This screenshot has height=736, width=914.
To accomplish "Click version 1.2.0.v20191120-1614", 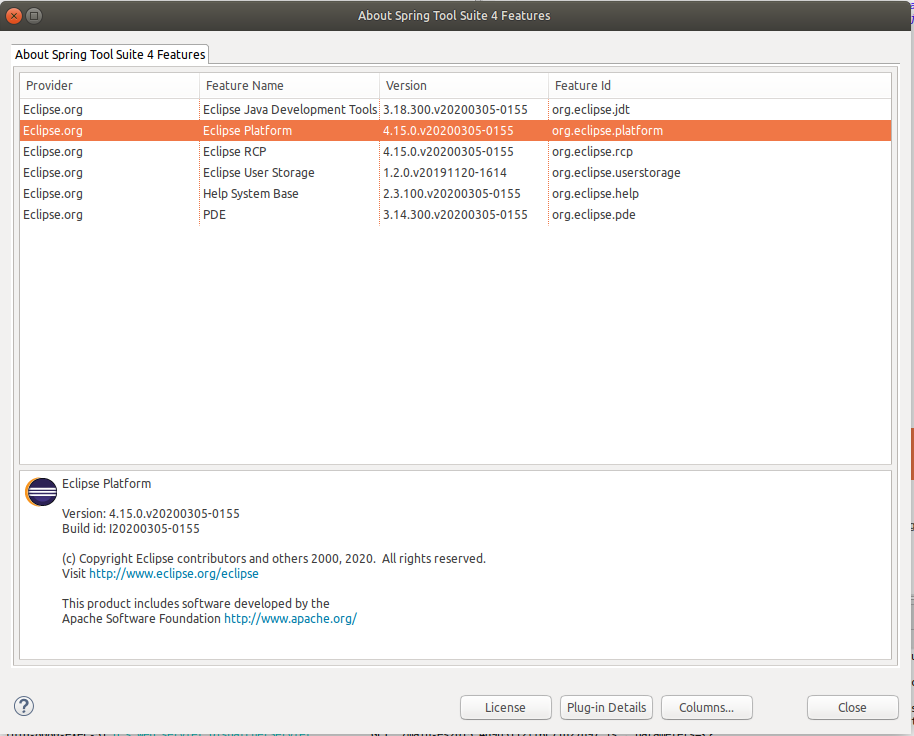I will click(x=445, y=172).
